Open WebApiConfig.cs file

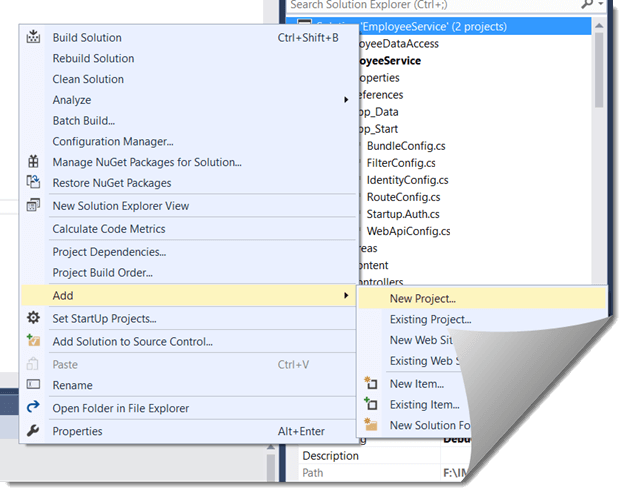[409, 232]
